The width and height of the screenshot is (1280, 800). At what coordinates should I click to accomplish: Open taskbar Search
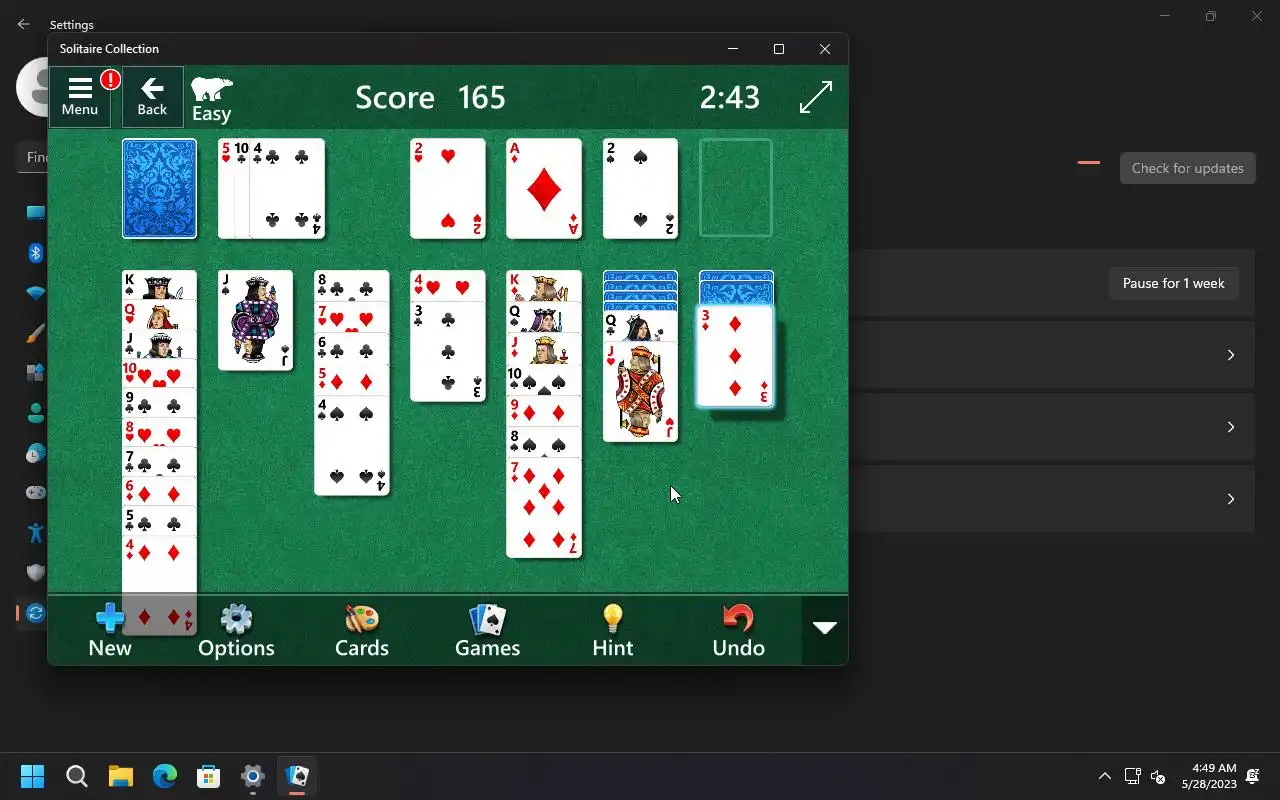pyautogui.click(x=76, y=776)
